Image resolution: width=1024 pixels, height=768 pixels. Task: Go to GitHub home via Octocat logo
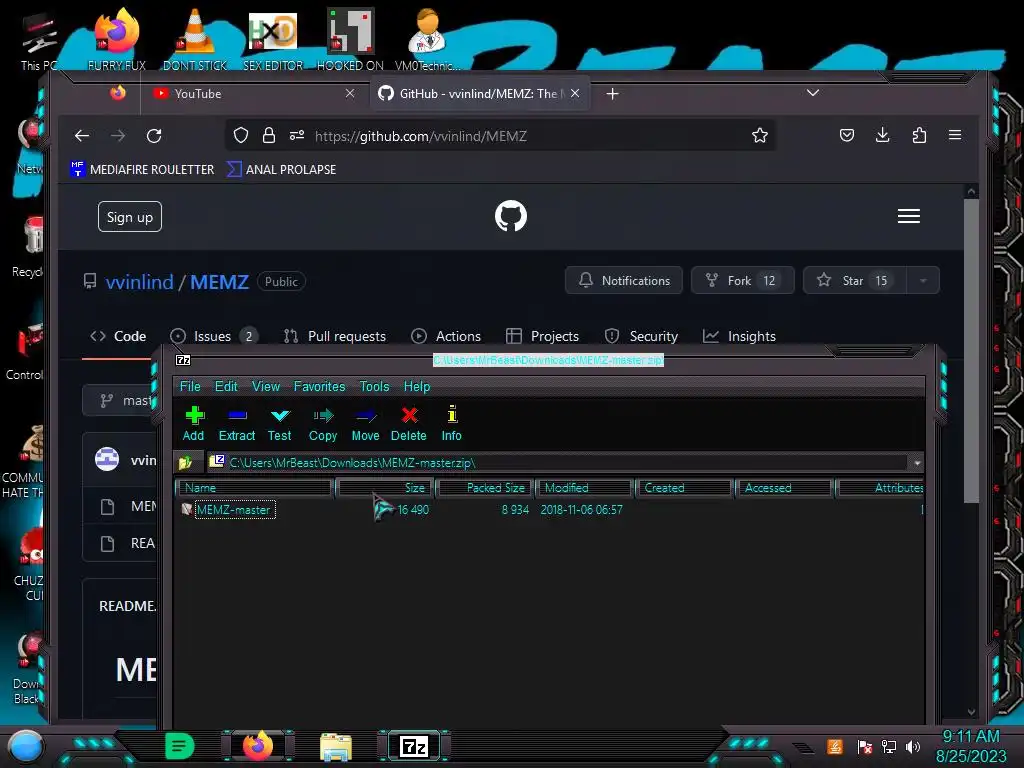511,216
